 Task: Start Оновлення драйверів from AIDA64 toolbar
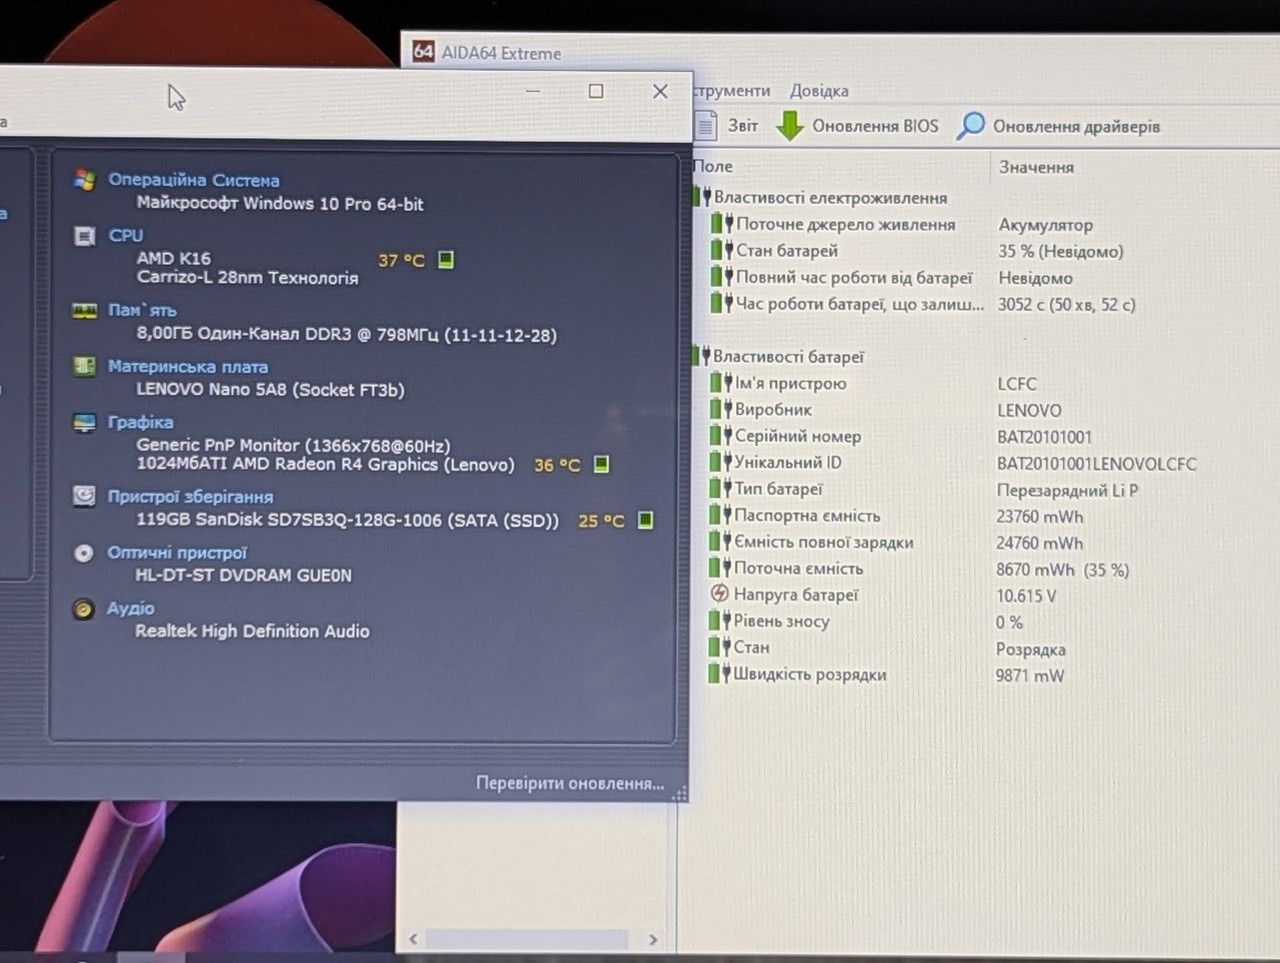click(x=1059, y=126)
